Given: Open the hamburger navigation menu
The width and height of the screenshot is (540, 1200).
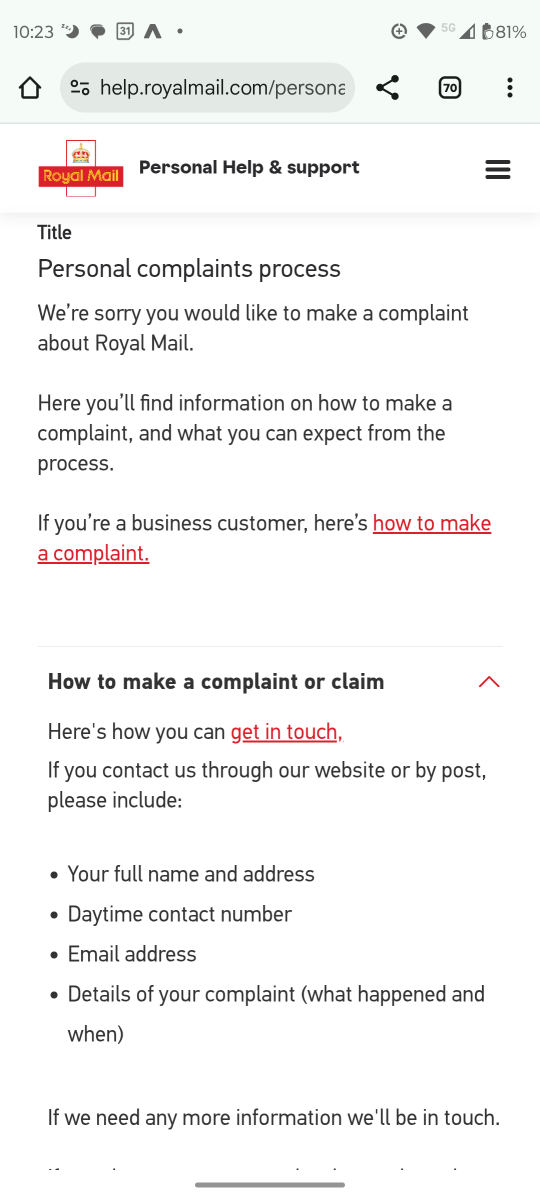Looking at the screenshot, I should pyautogui.click(x=498, y=170).
